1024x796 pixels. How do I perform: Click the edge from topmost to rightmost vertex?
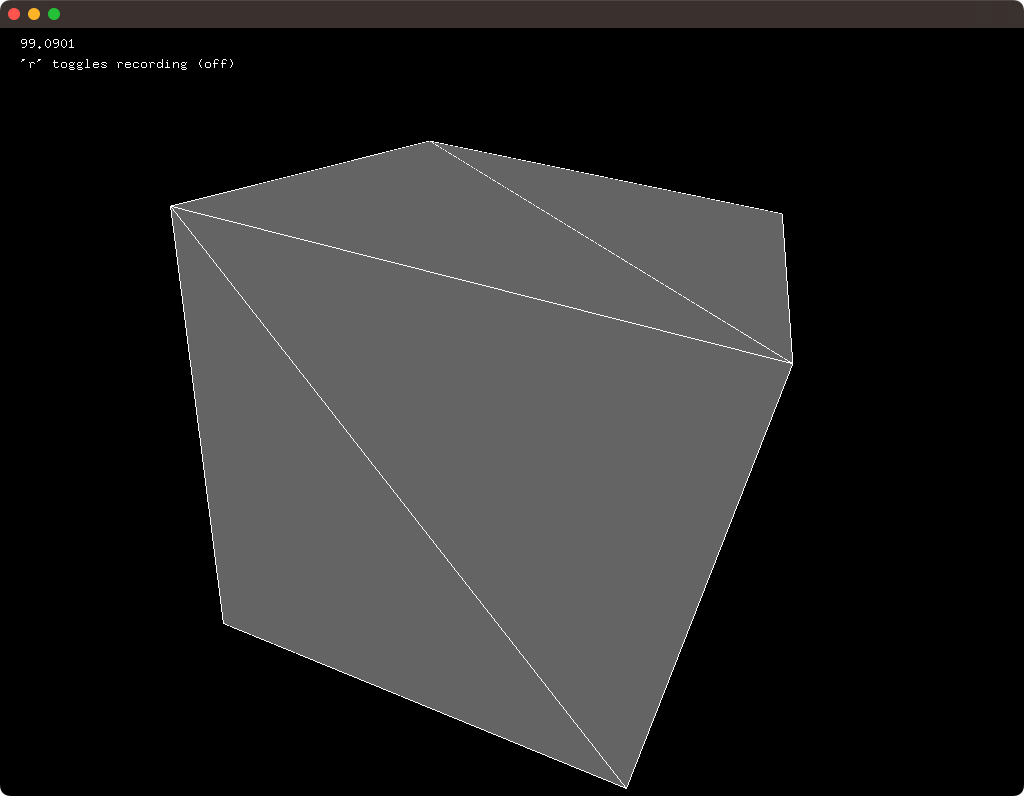(x=611, y=252)
